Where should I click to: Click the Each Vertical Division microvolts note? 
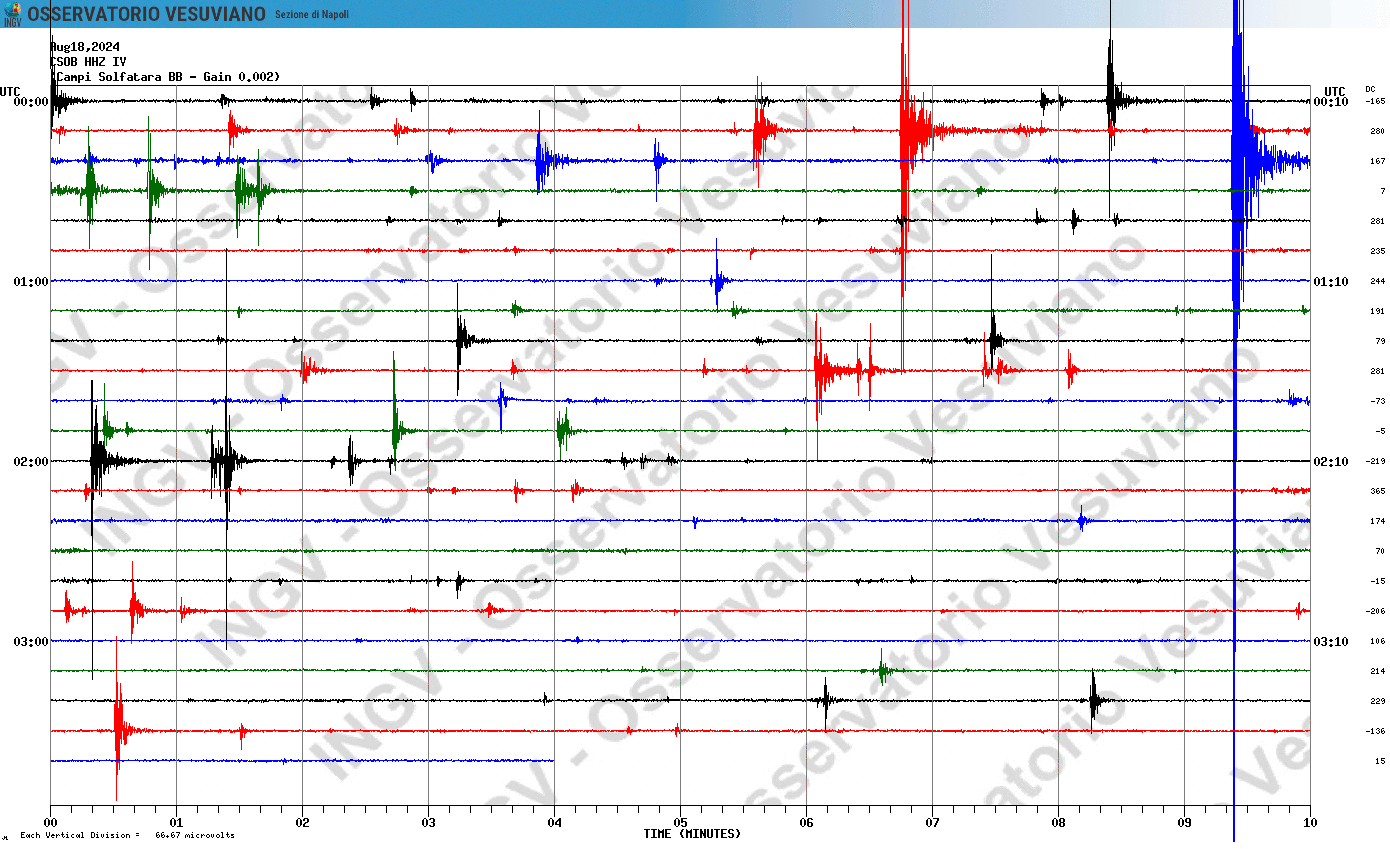point(127,835)
